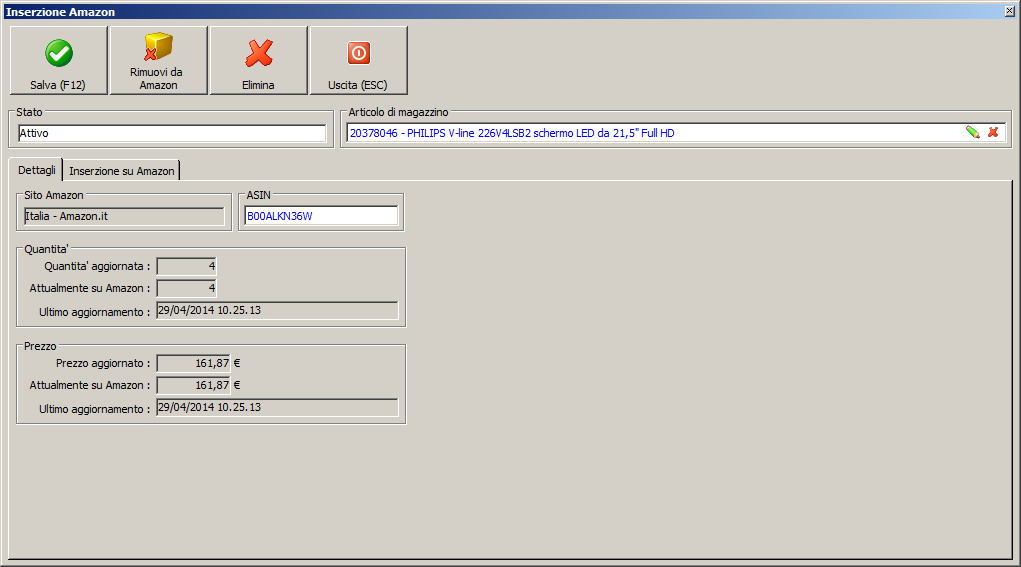Click quantity Attualmente su Amazon field
The height and width of the screenshot is (567, 1021).
186,288
